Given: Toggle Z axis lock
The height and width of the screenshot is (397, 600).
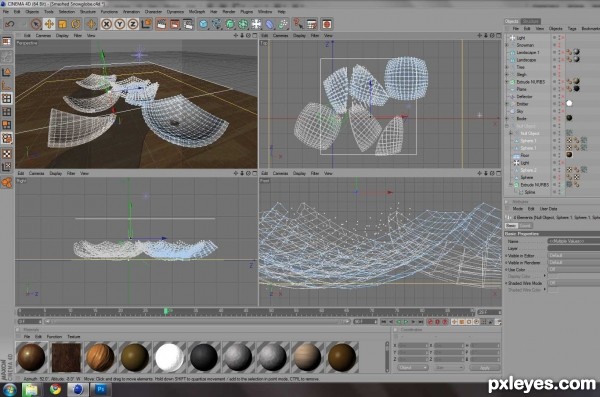Looking at the screenshot, I should (133, 24).
